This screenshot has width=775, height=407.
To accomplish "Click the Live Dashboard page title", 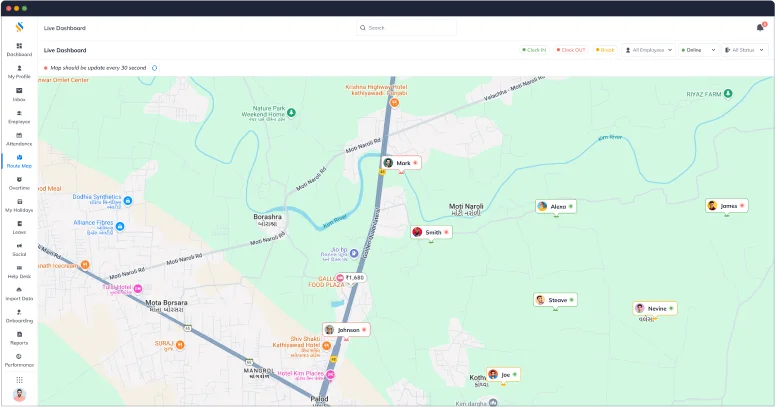I will pyautogui.click(x=65, y=50).
